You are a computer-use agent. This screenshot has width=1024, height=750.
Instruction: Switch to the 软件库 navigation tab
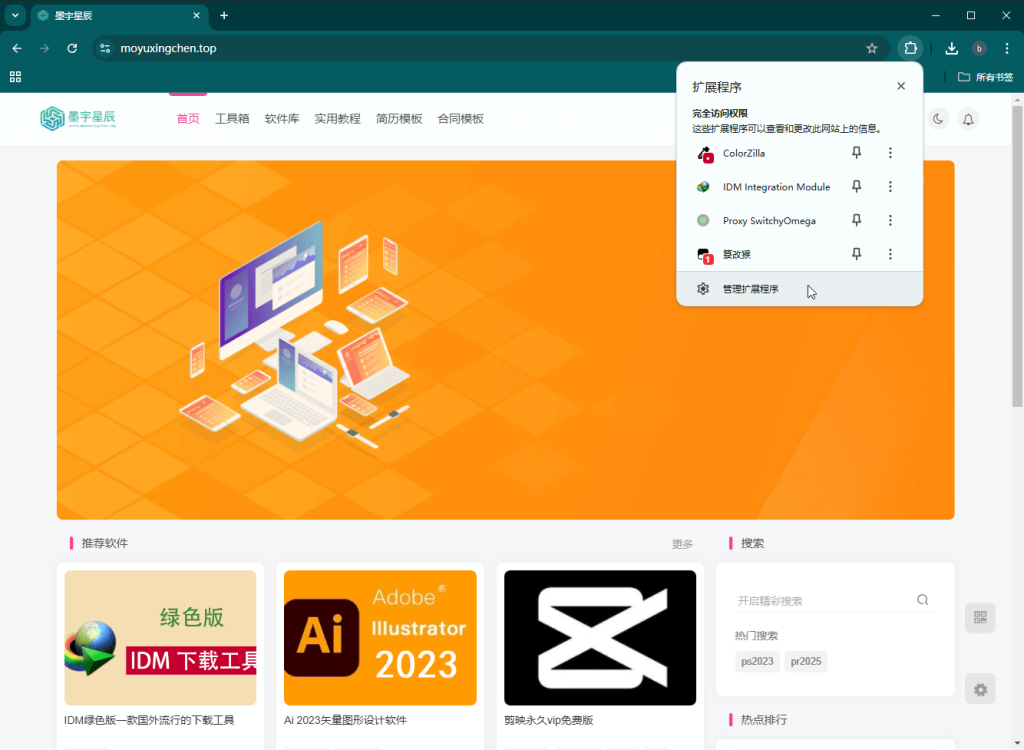pyautogui.click(x=282, y=118)
